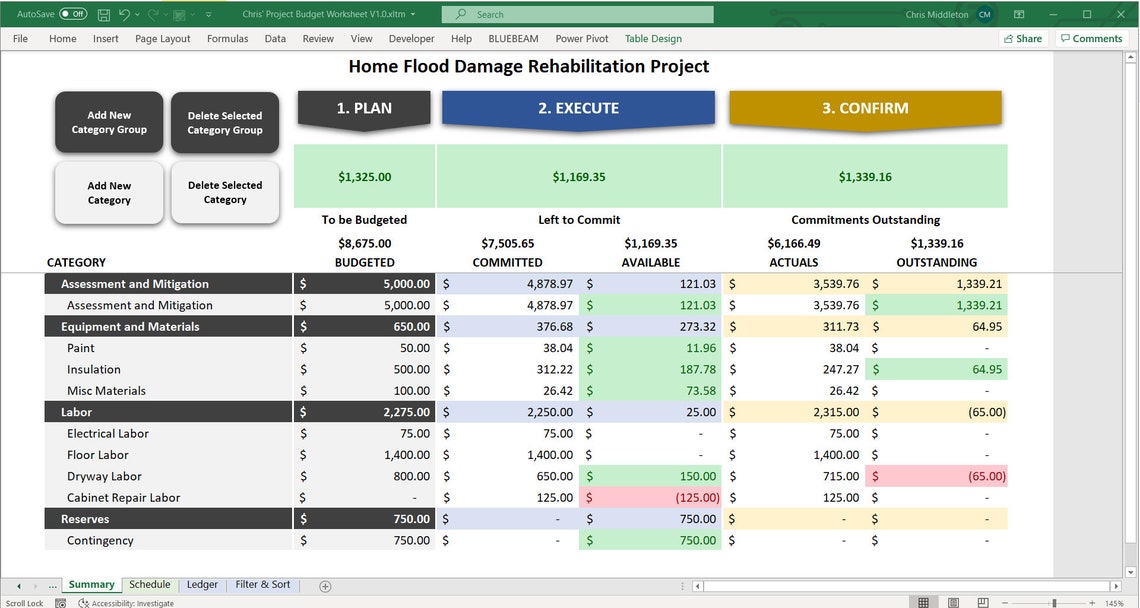Viewport: 1140px width, 608px height.
Task: Open the Table Design ribbon tab
Action: pyautogui.click(x=653, y=39)
